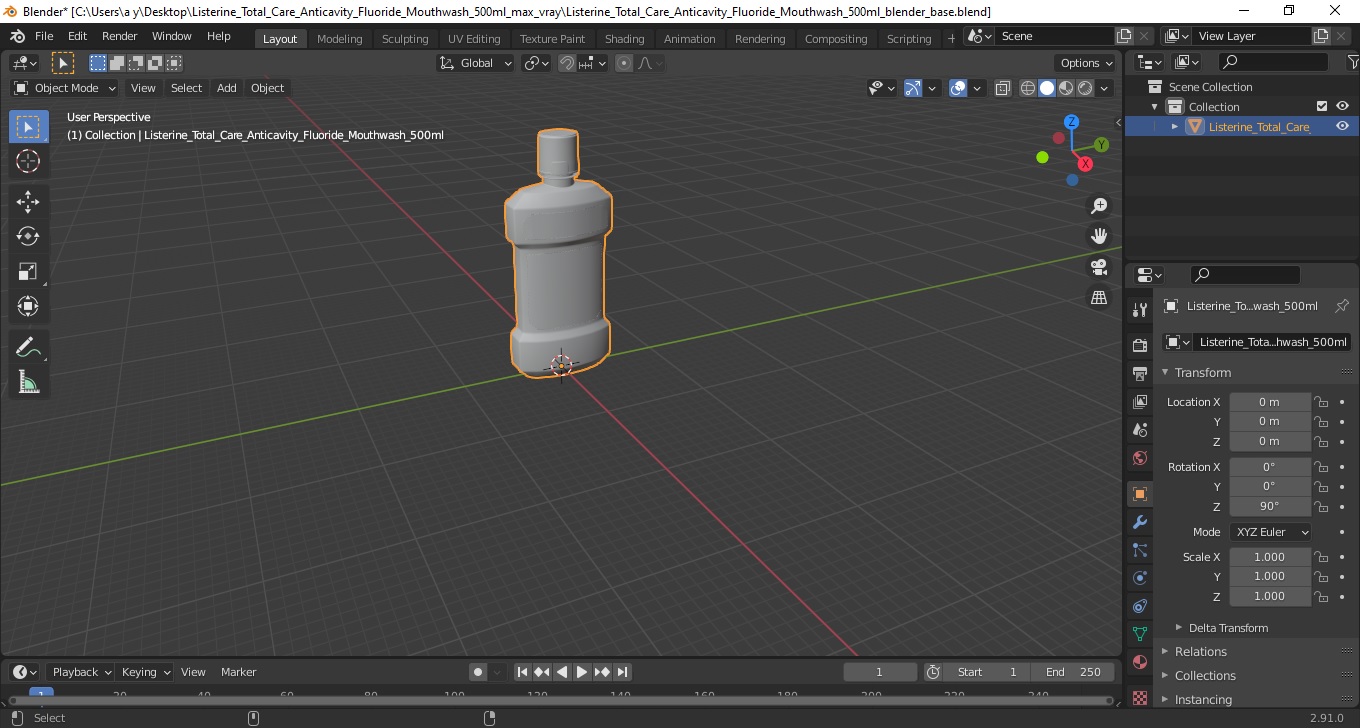Screen dimensions: 1360x728
Task: Open Object Data mesh properties tab
Action: [x=1139, y=634]
